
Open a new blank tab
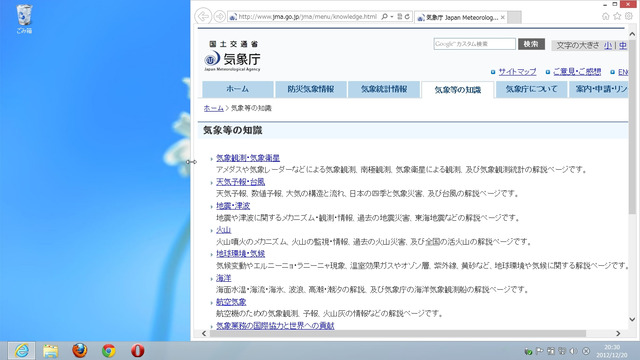514,17
